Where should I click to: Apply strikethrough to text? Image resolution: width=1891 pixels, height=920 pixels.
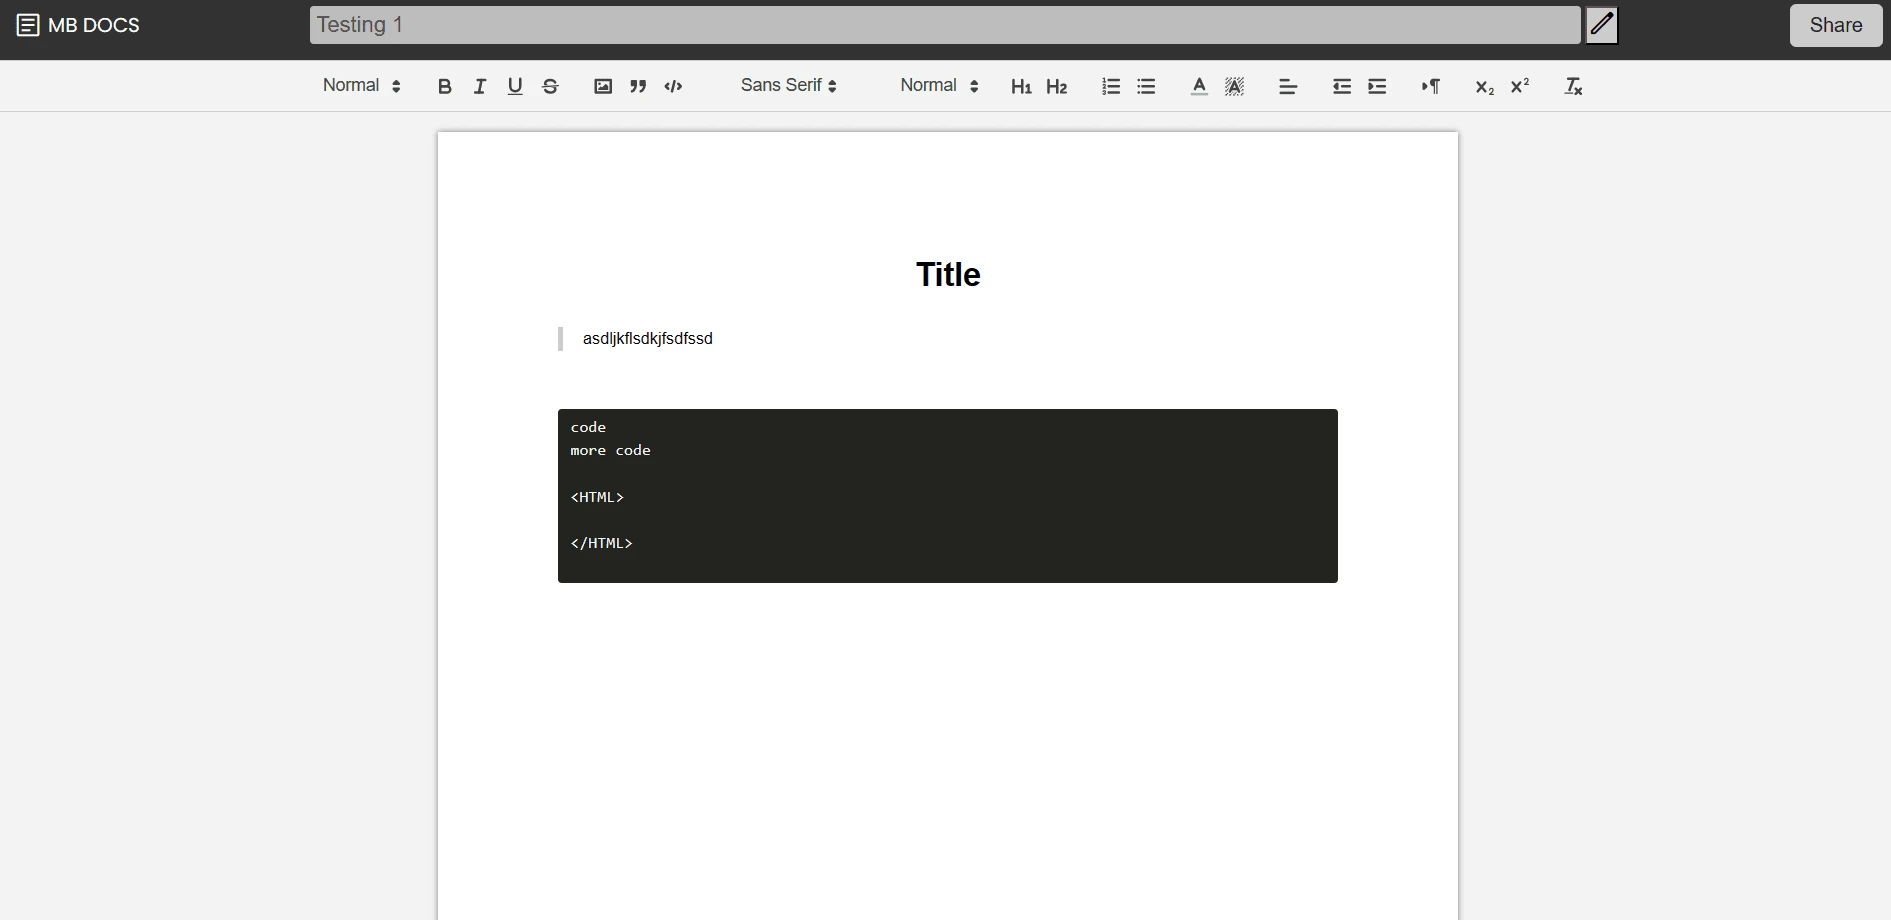tap(550, 86)
